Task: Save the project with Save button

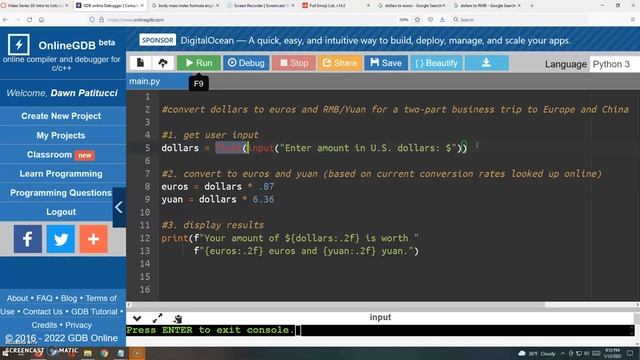Action: pos(386,63)
